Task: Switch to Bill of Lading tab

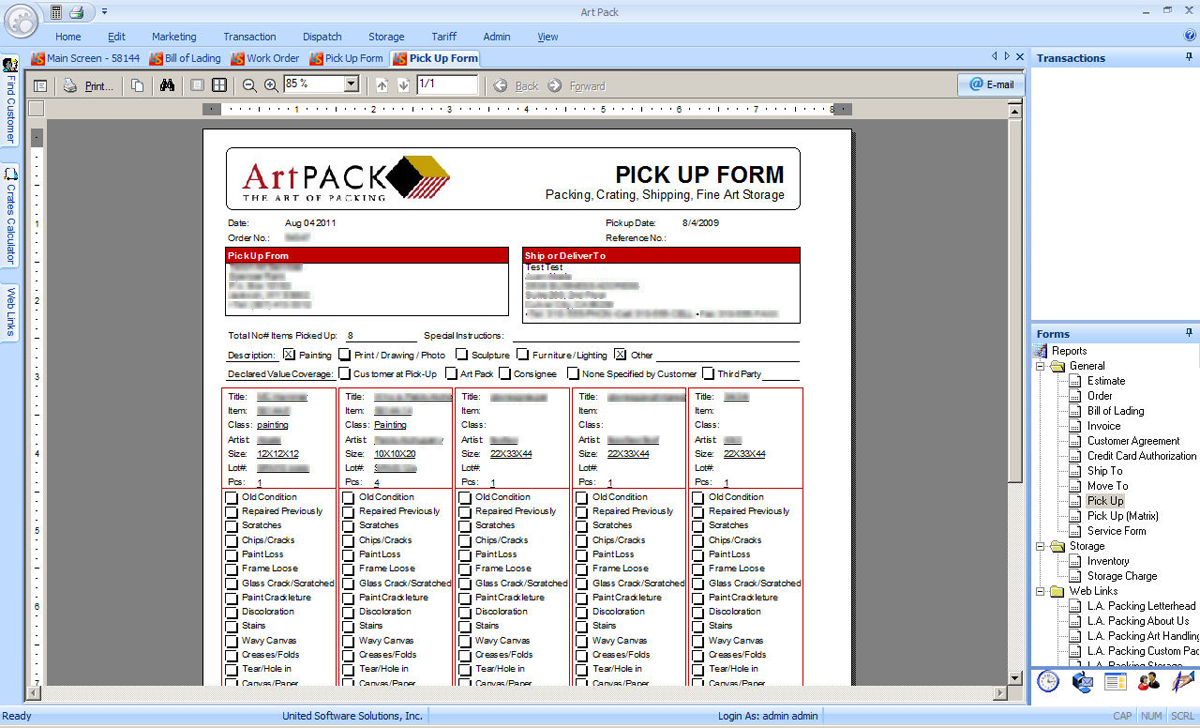Action: point(186,58)
